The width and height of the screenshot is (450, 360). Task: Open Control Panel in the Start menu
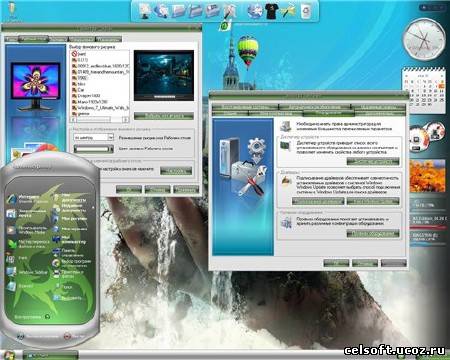click(68, 252)
